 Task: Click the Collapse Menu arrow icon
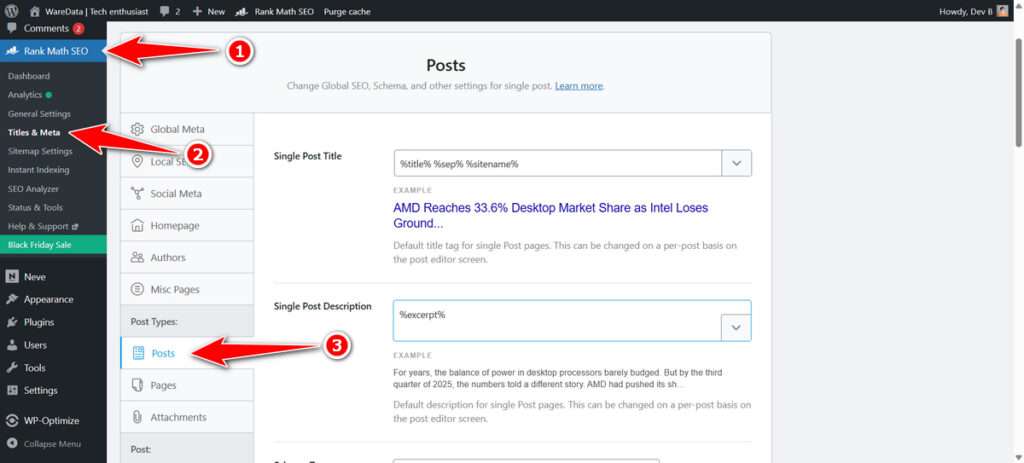12,443
